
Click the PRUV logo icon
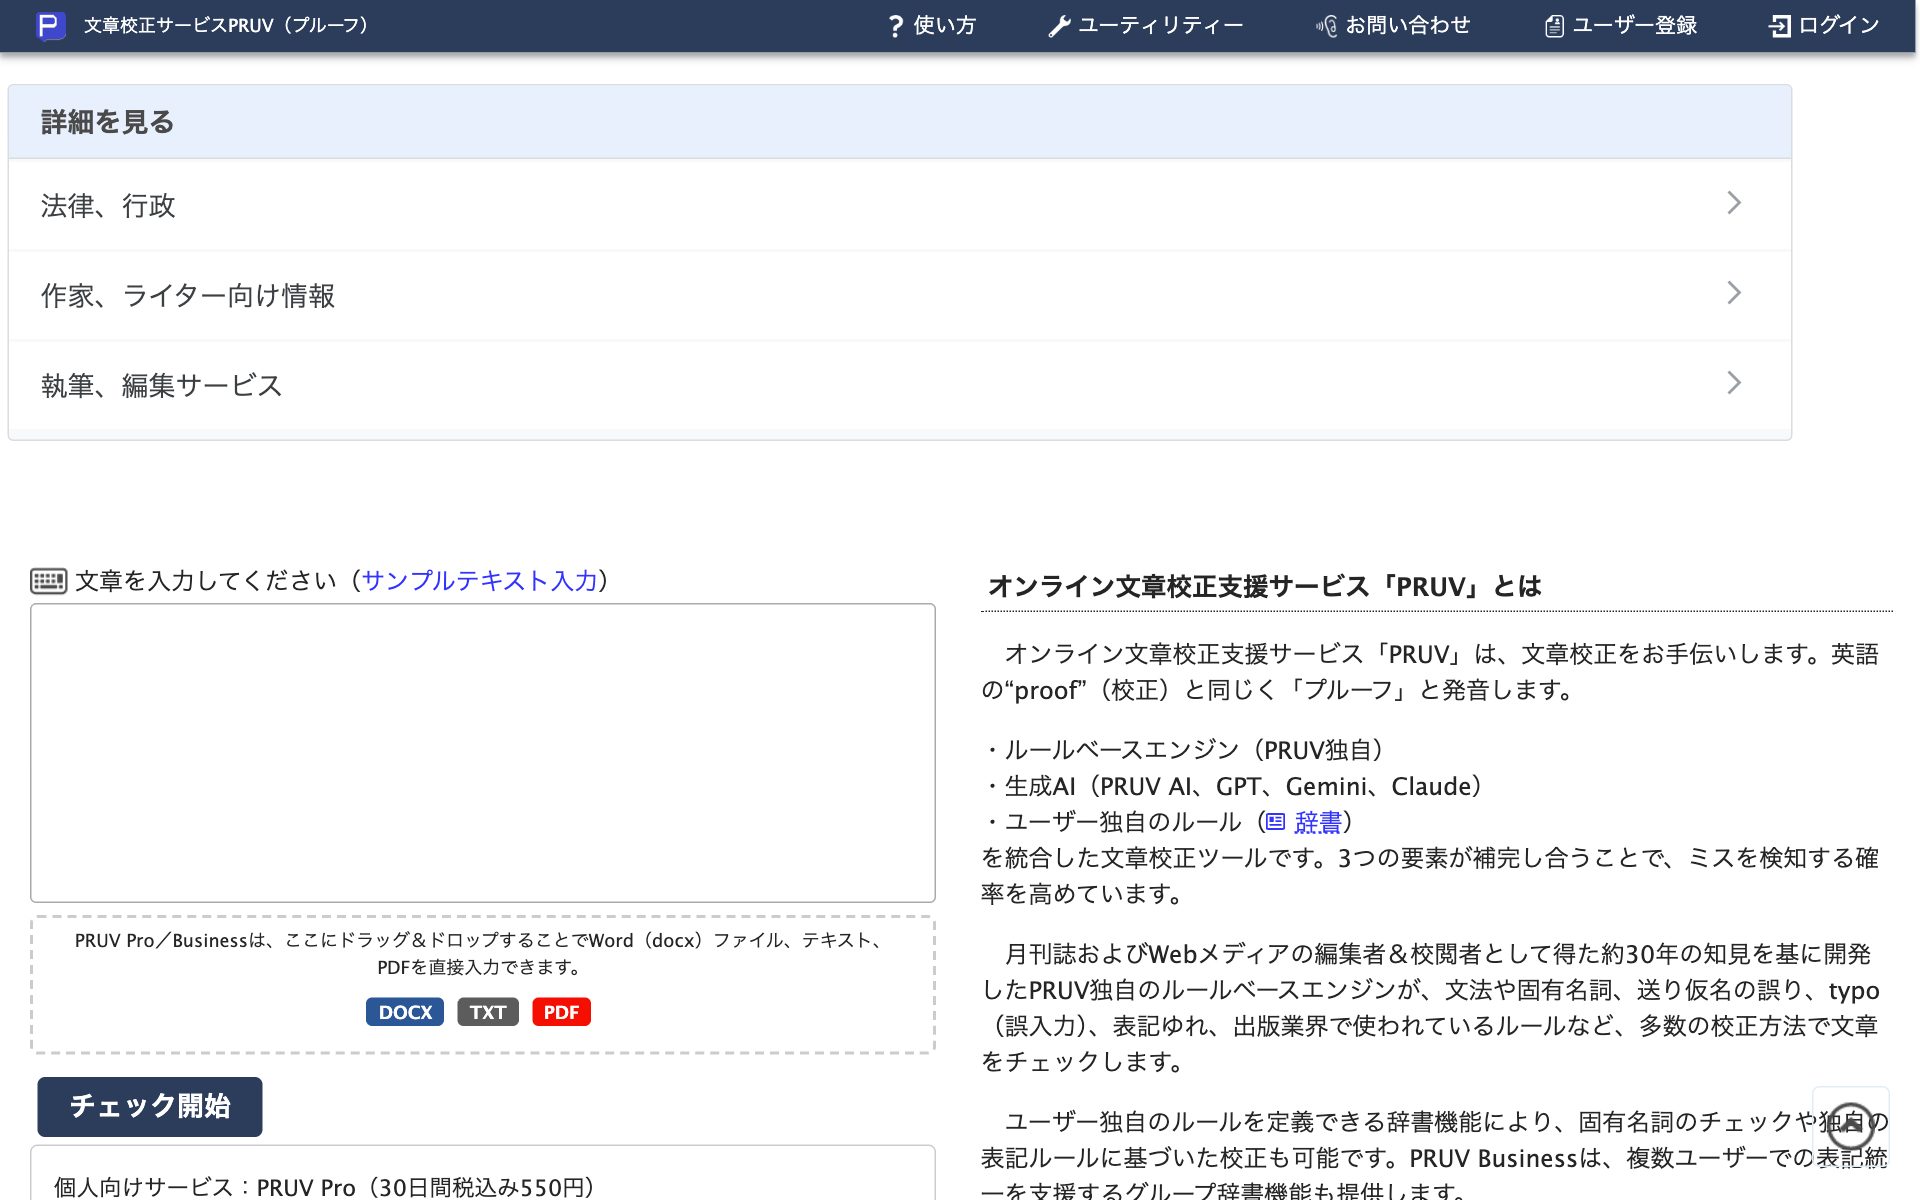(50, 25)
